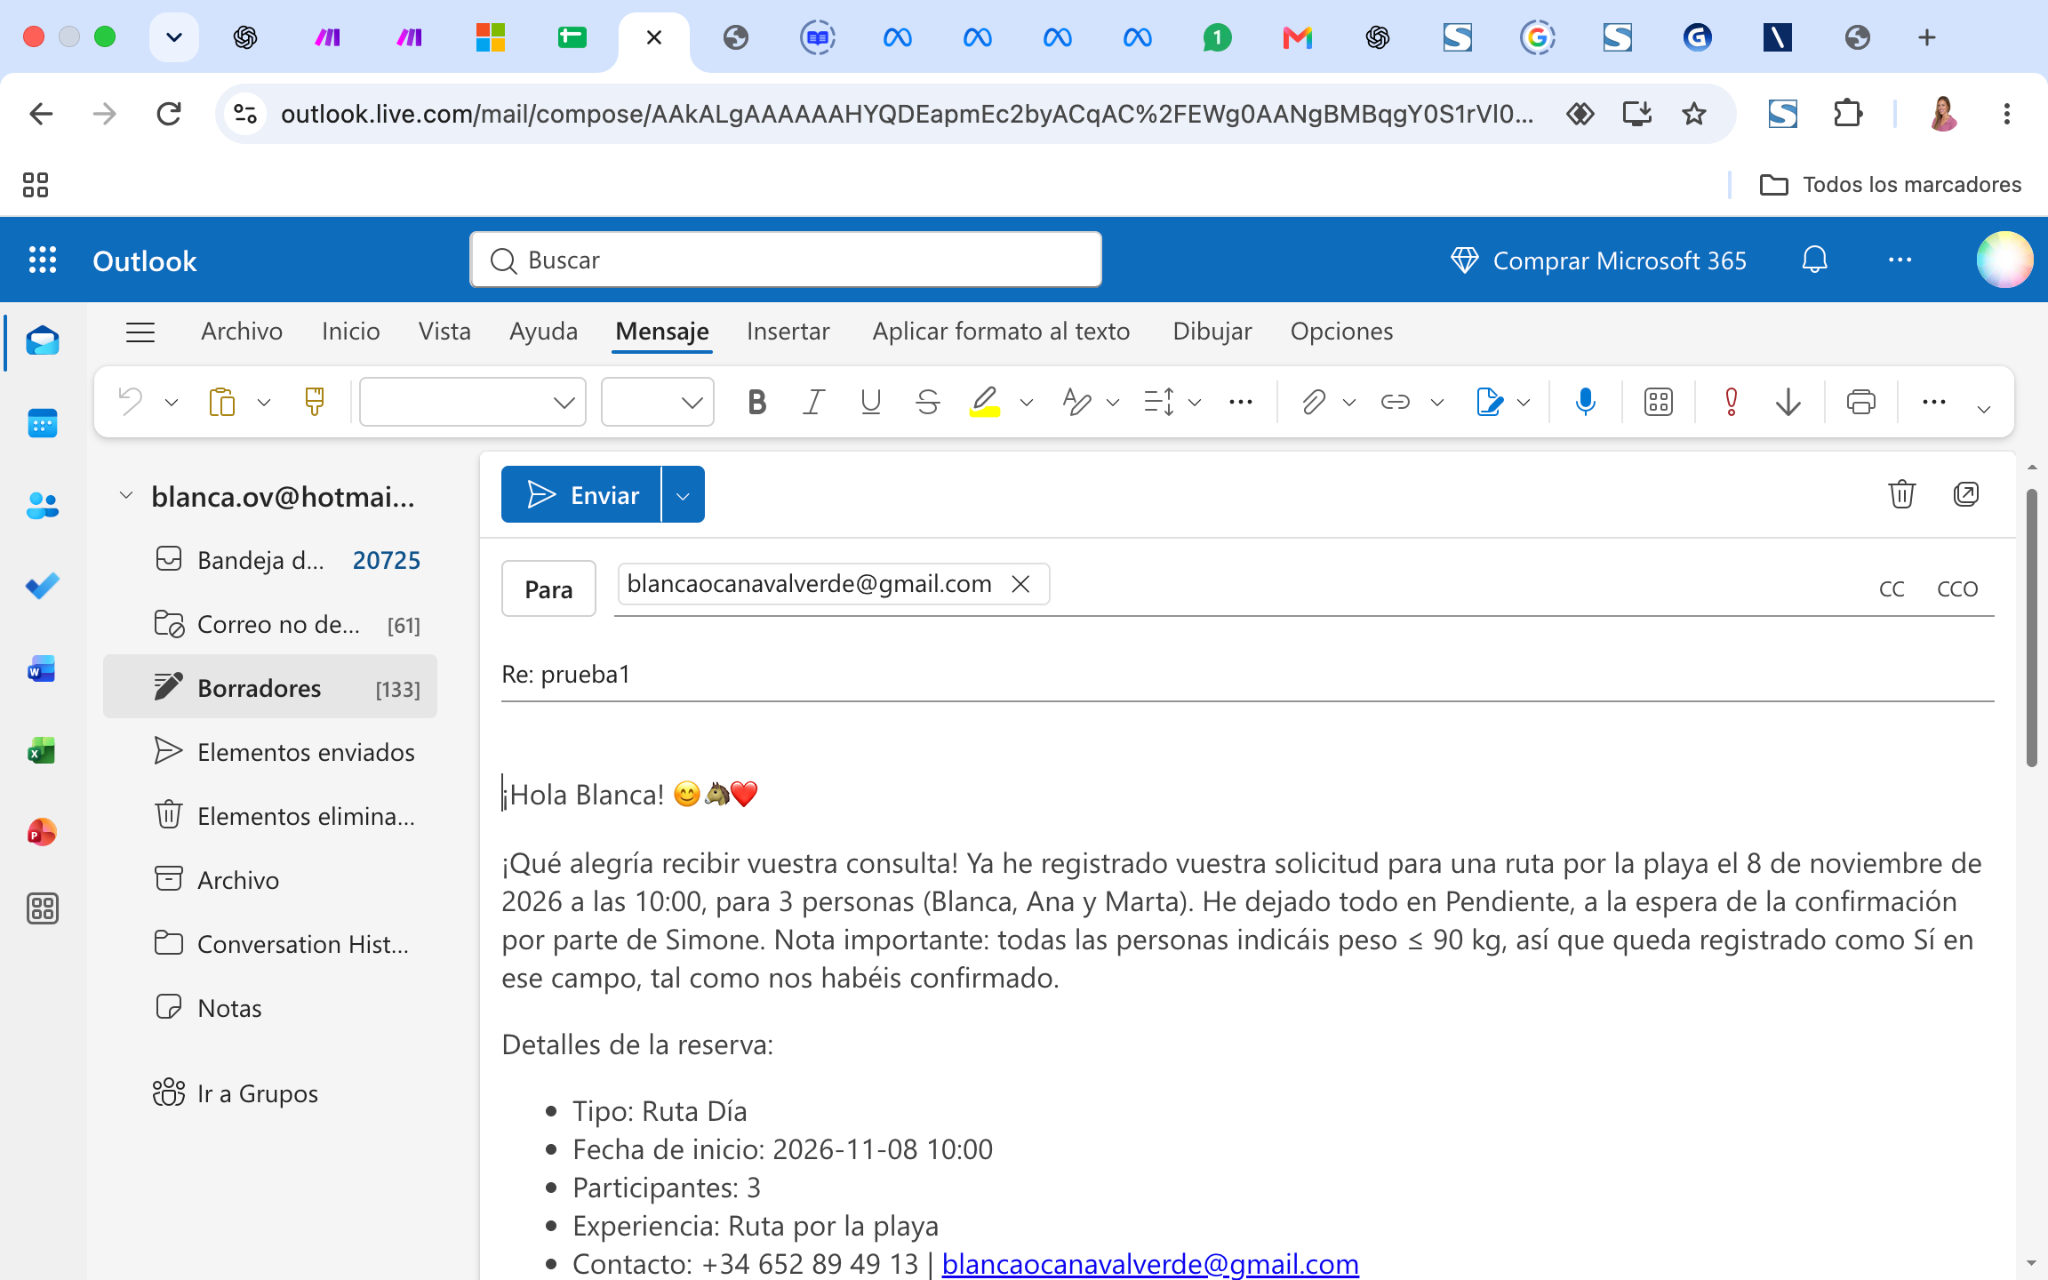Viewport: 2048px width, 1280px height.
Task: Open the font size combo box
Action: click(x=657, y=402)
